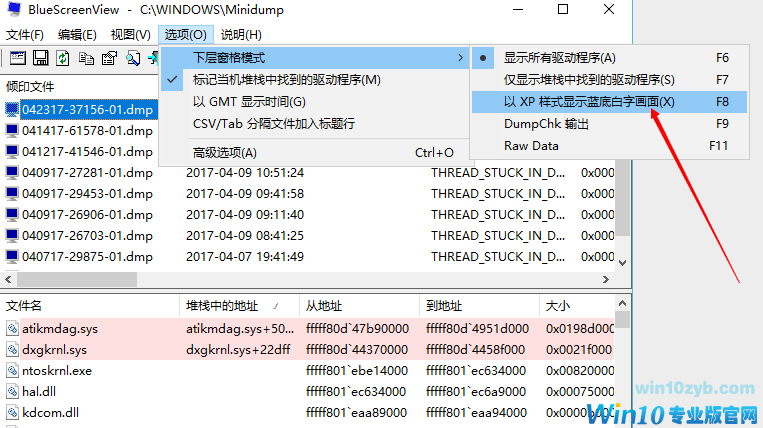Click the driver list vertical scrollbar thumb
The height and width of the screenshot is (428, 763).
(622, 320)
